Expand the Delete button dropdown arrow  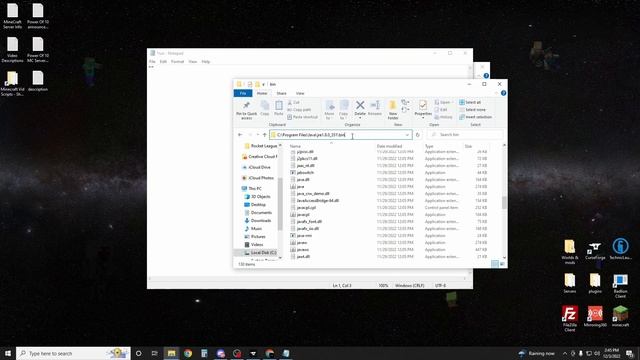point(360,118)
